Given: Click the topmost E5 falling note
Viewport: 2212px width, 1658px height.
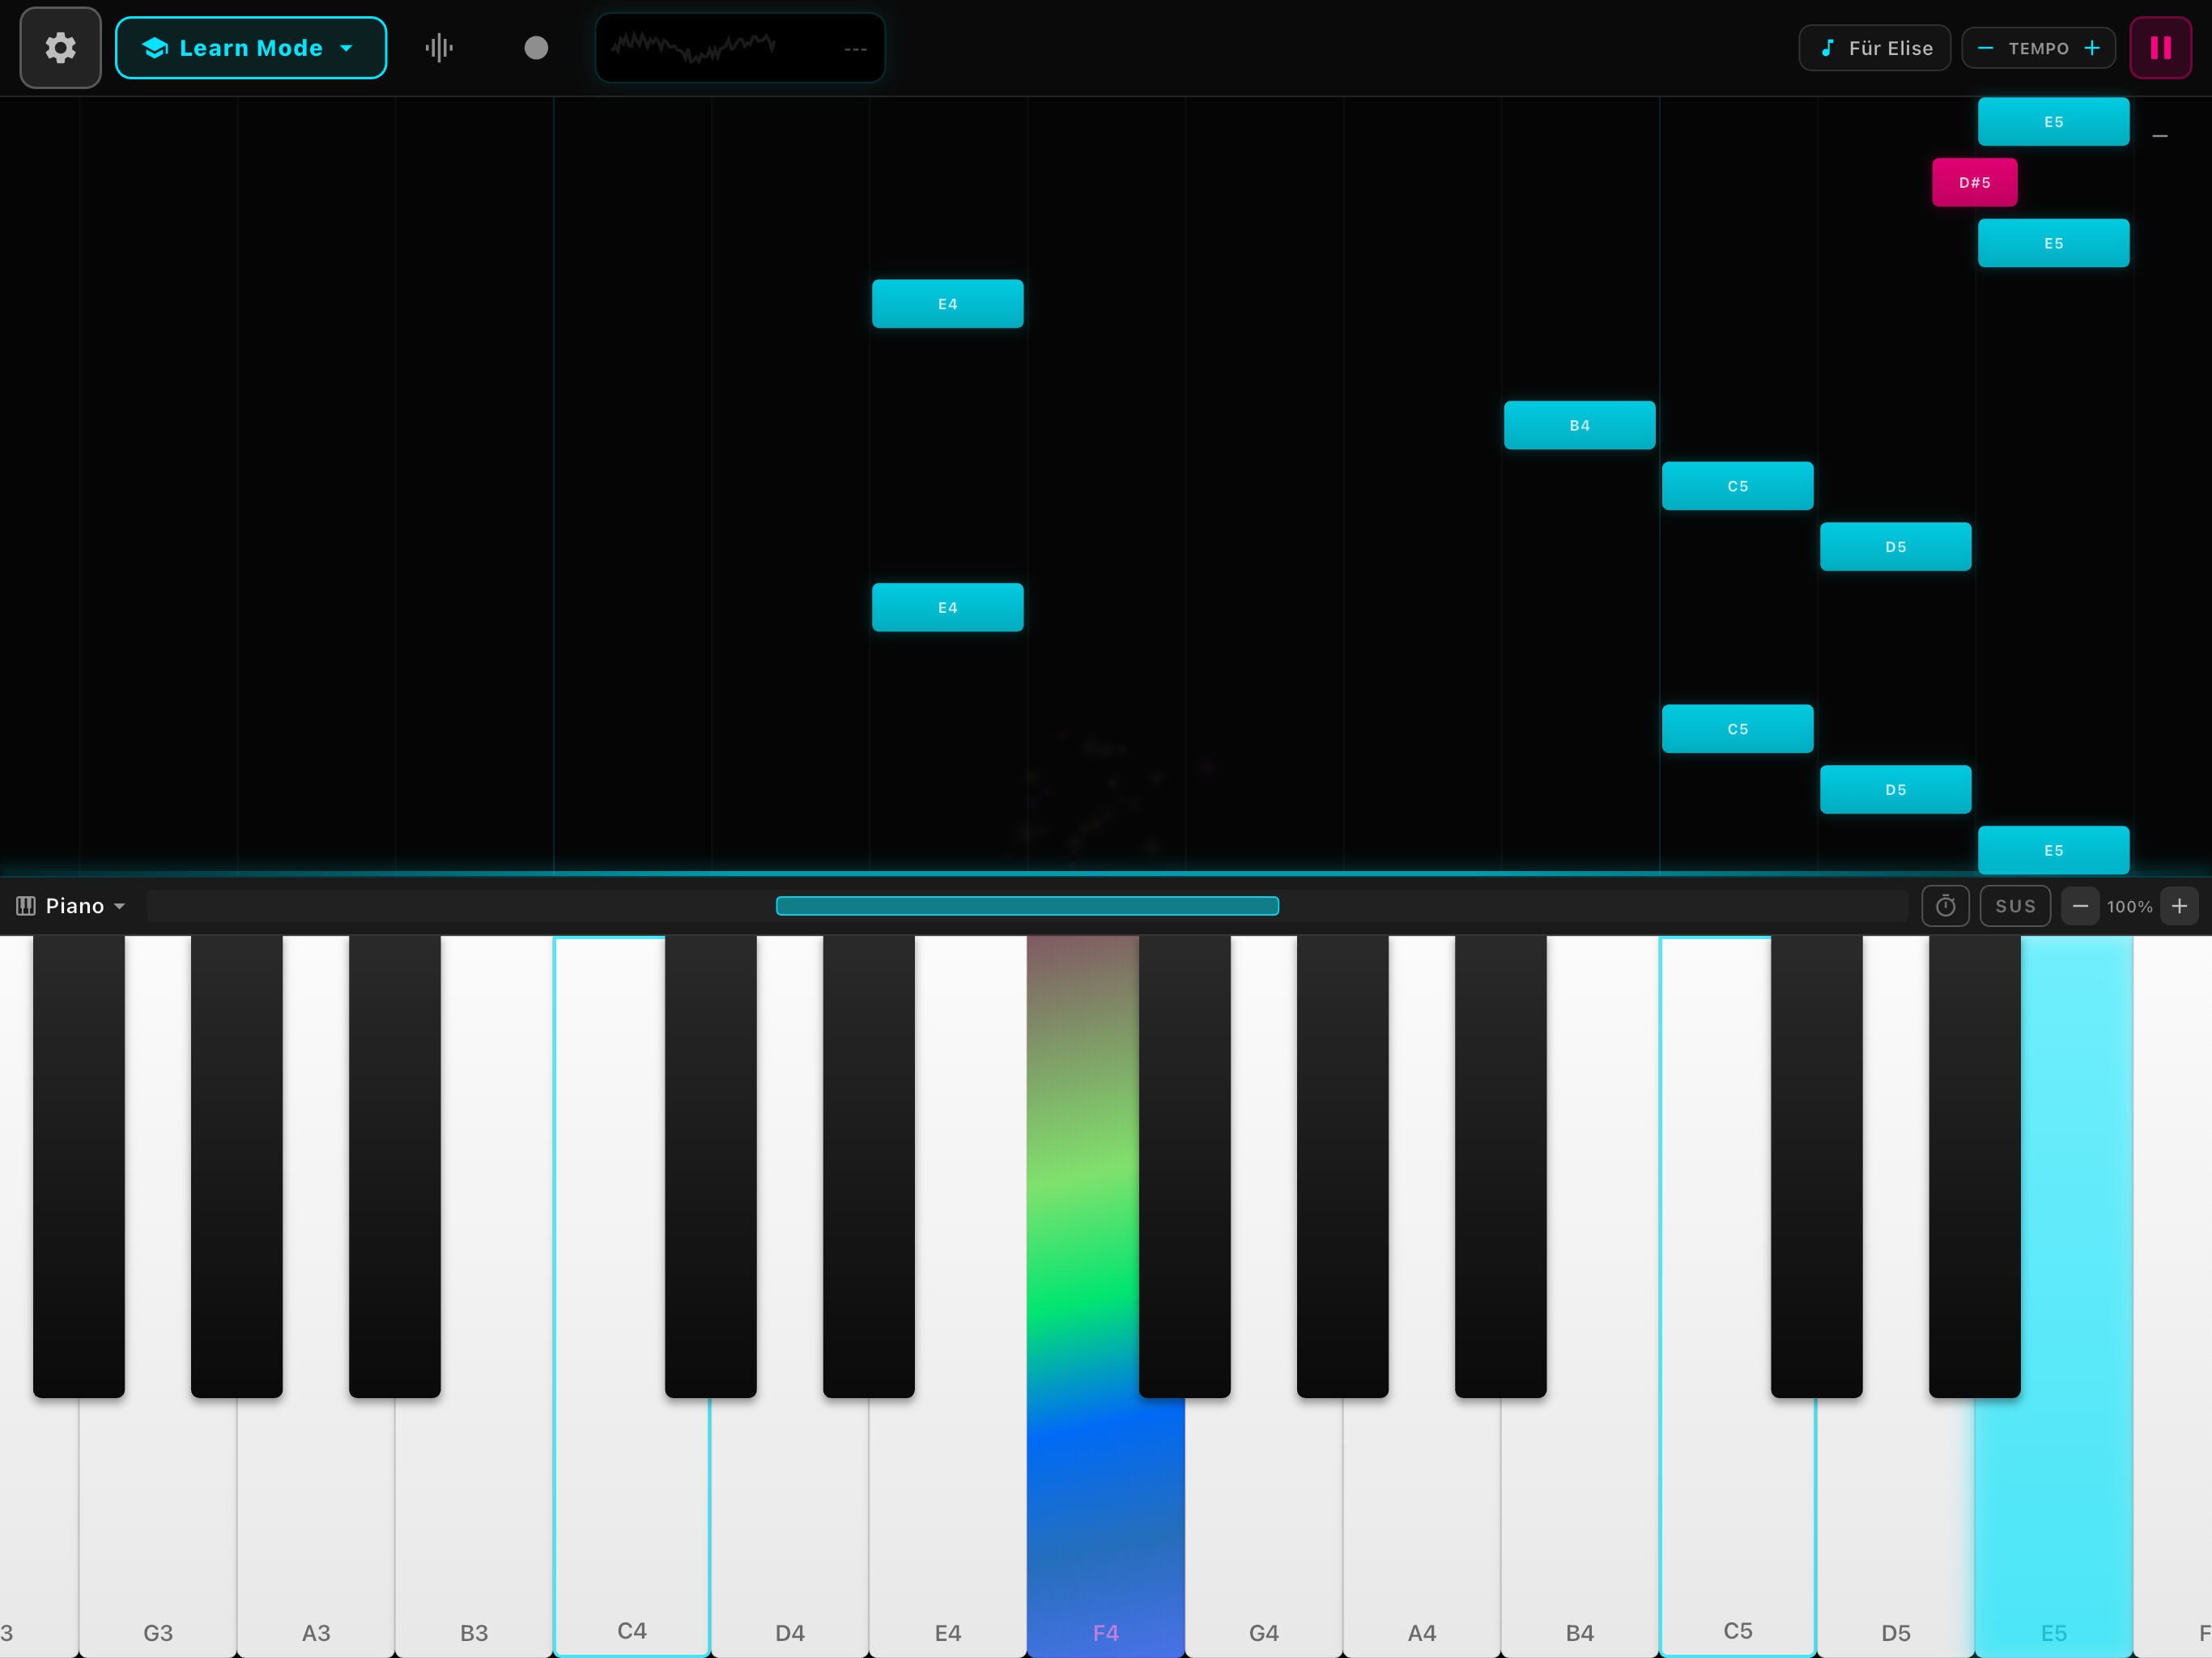Looking at the screenshot, I should pyautogui.click(x=2053, y=121).
